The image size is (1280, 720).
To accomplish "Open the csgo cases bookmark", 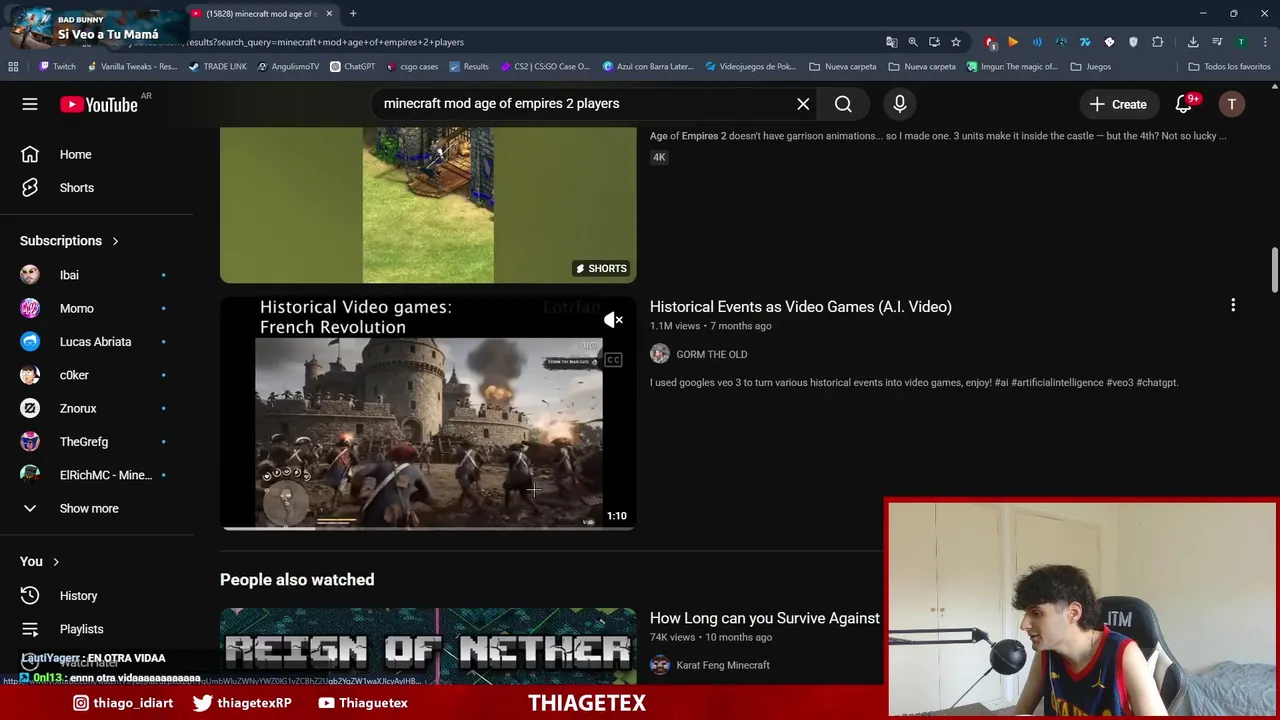I will tap(411, 67).
